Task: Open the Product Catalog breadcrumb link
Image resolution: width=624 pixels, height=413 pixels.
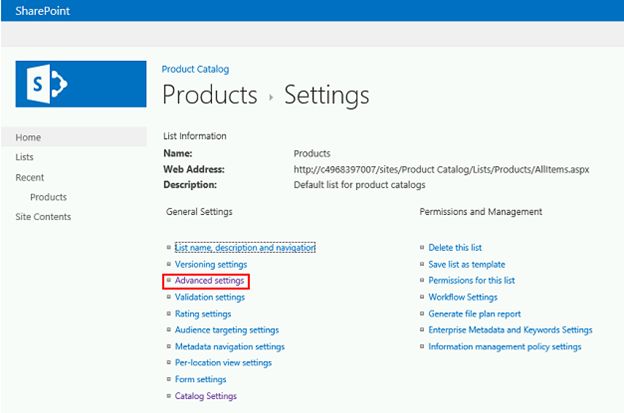Action: pos(195,69)
